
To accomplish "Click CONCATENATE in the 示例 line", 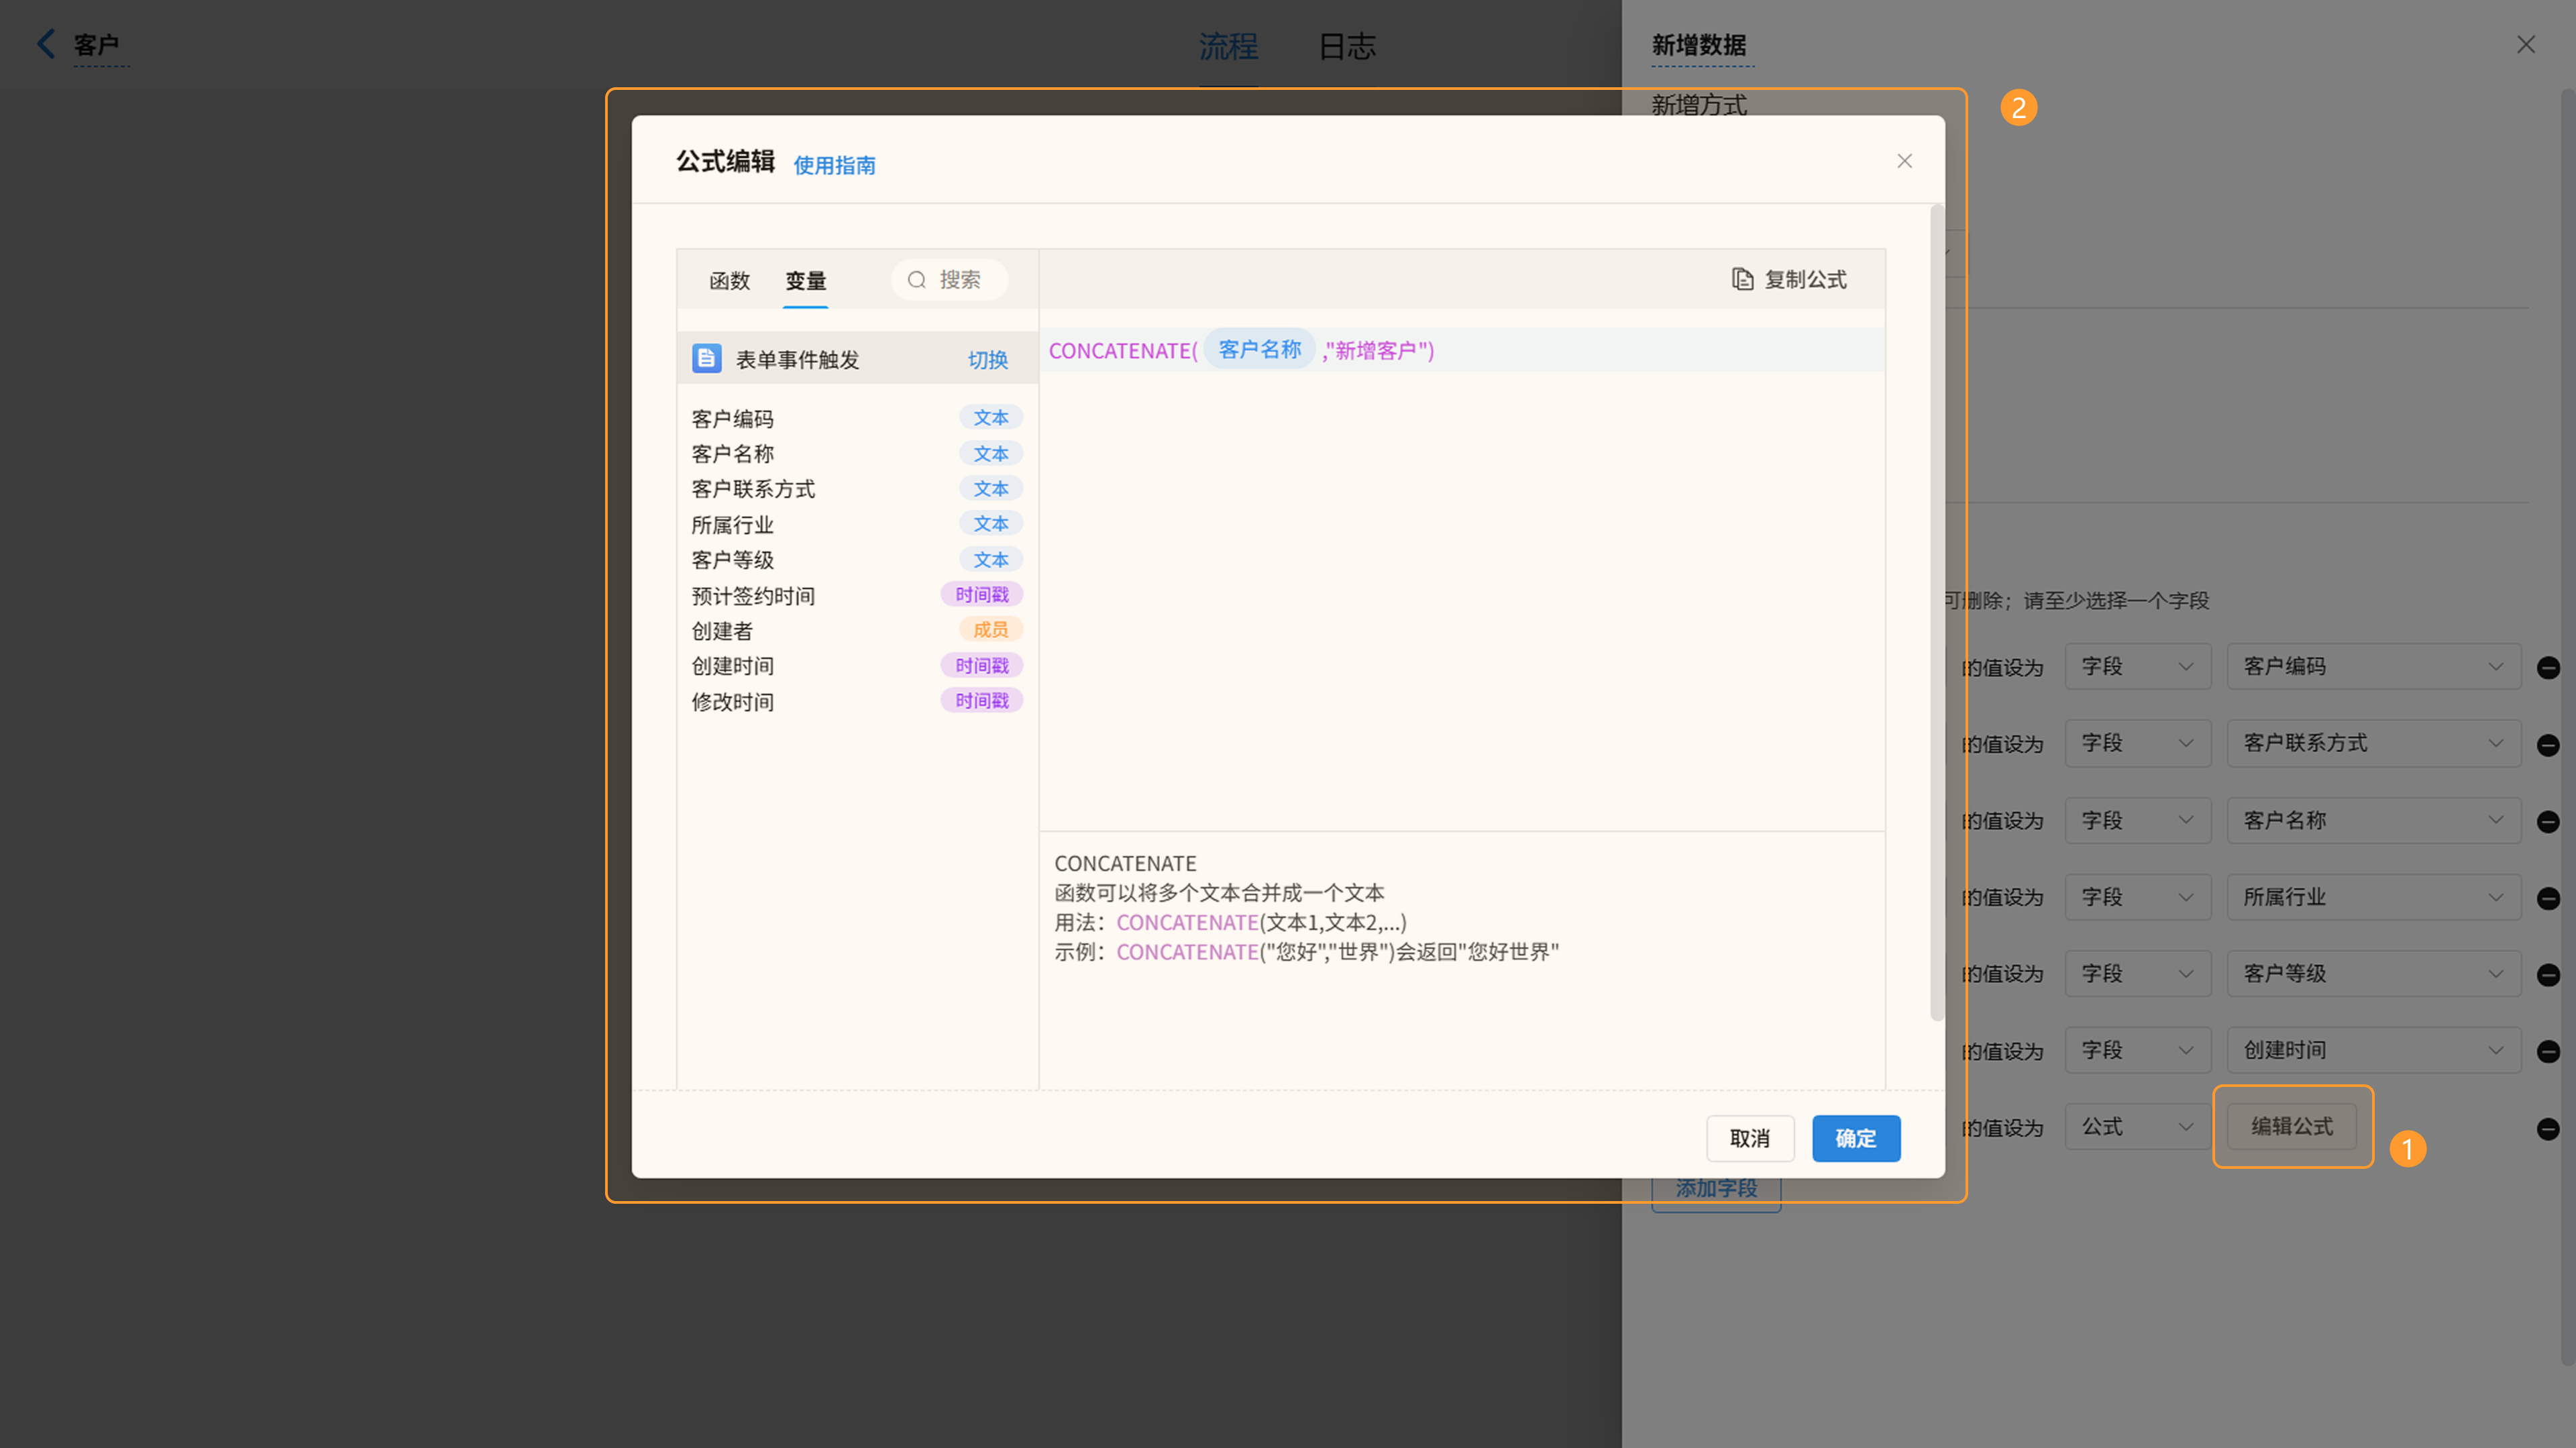I will [x=1187, y=952].
